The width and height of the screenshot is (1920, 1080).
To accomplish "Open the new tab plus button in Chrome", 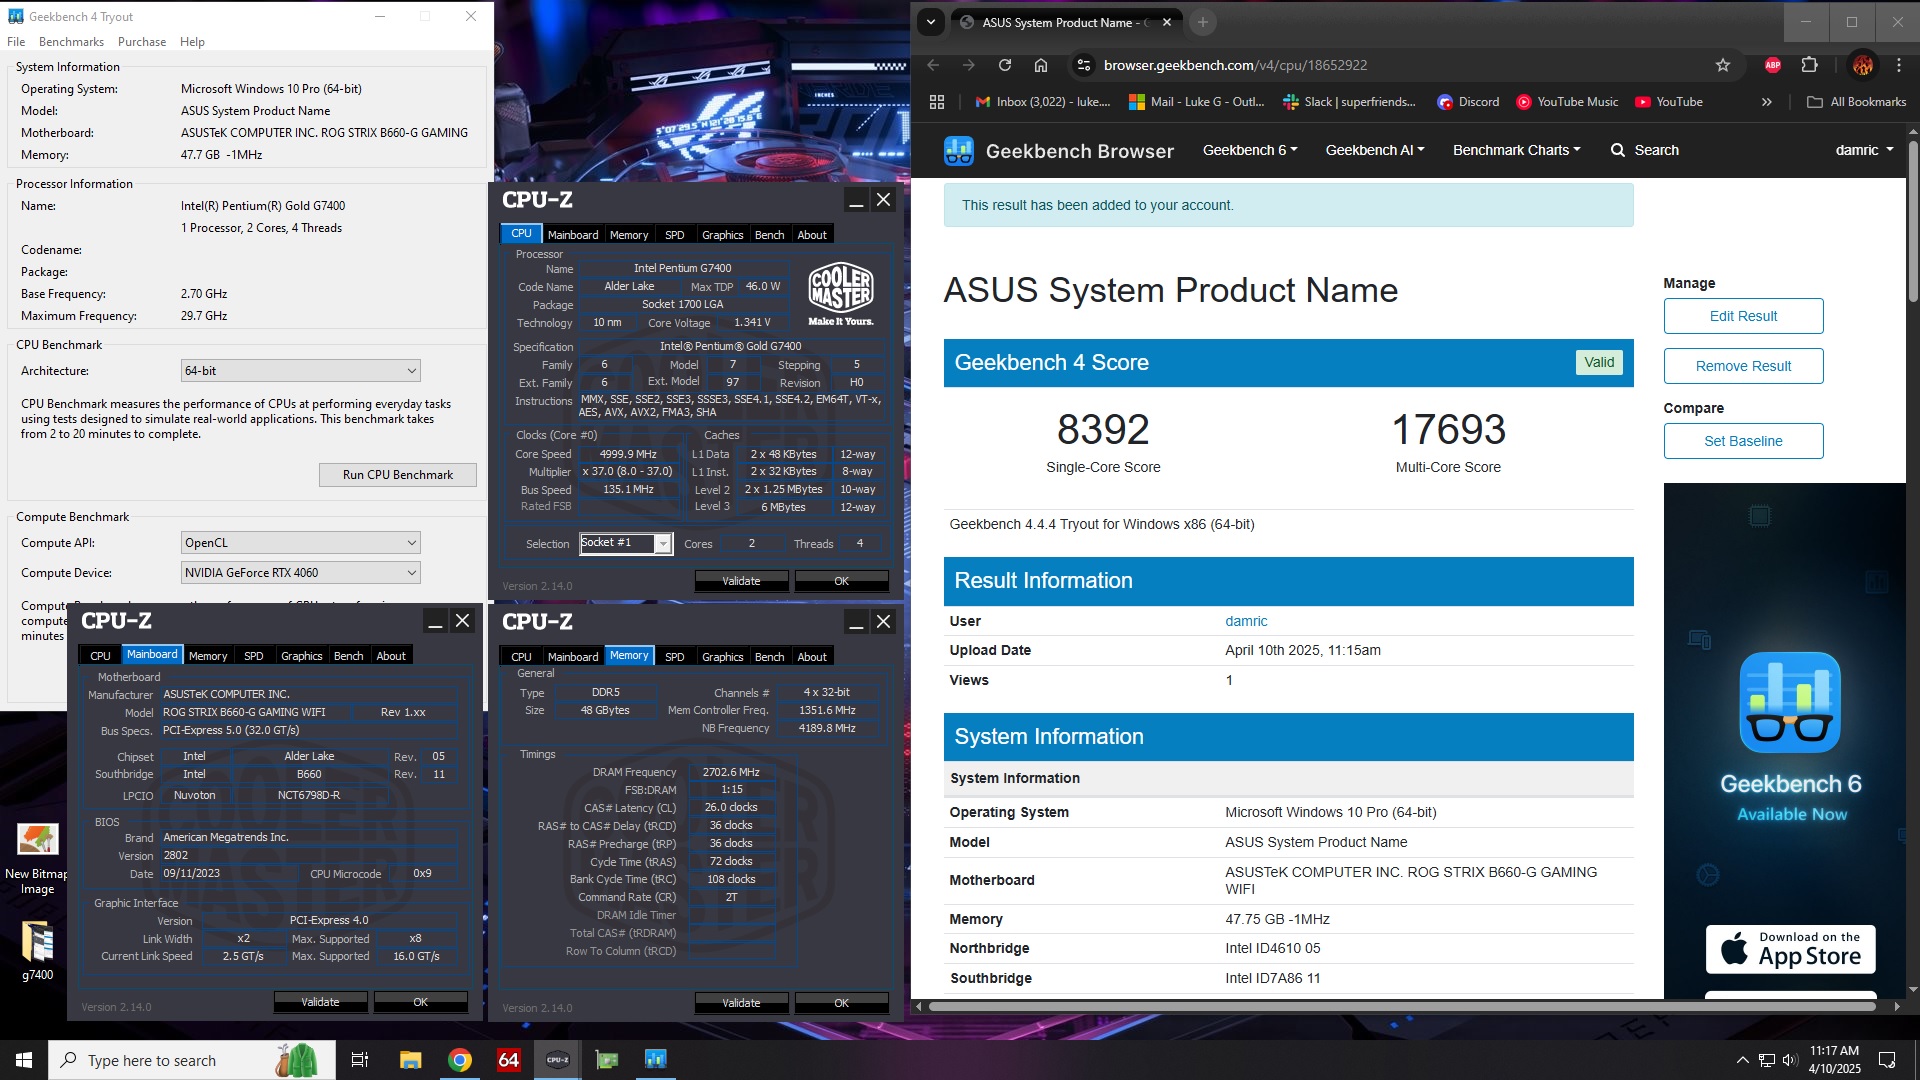I will pyautogui.click(x=1203, y=22).
